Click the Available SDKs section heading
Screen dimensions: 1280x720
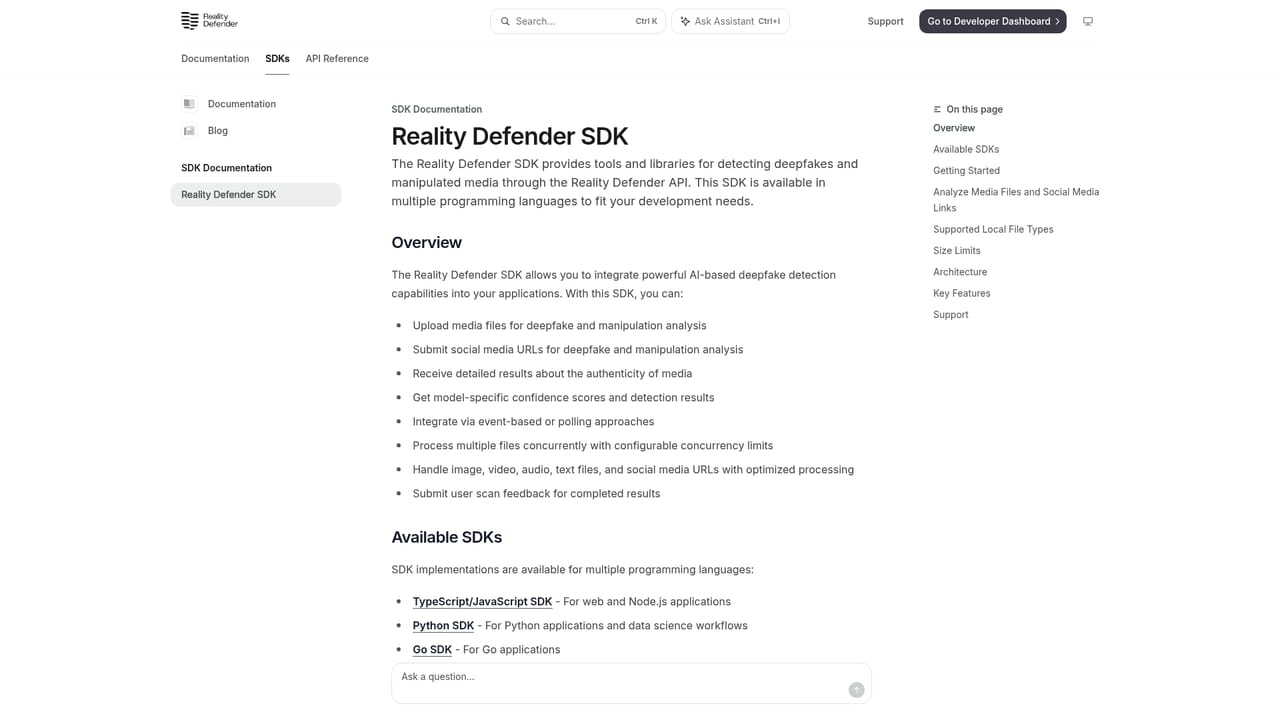click(x=446, y=537)
